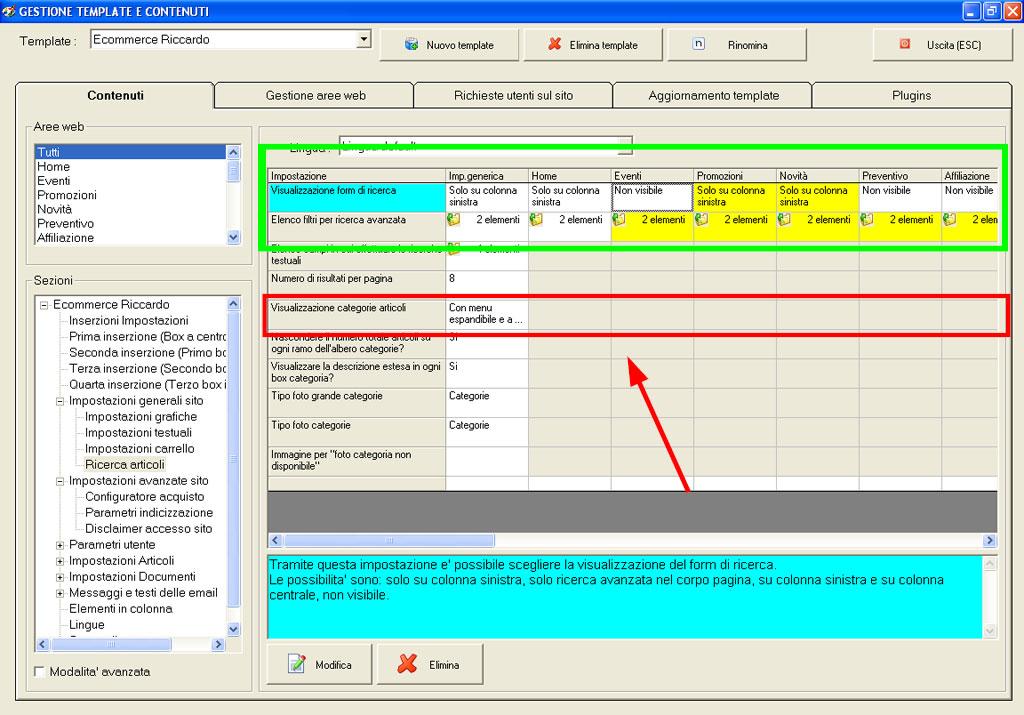Screen dimensions: 1024x715
Task: Select Impostazioni grafiche tree item
Action: [140, 417]
